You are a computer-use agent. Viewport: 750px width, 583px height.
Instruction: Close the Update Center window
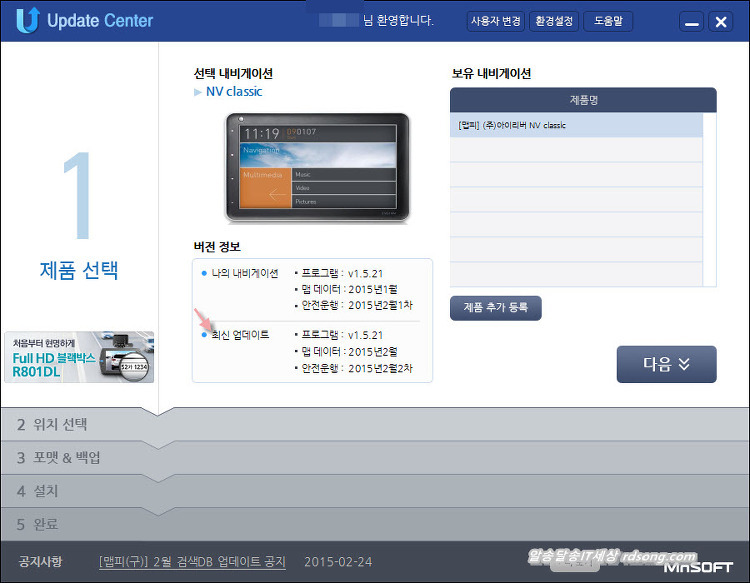tap(721, 22)
